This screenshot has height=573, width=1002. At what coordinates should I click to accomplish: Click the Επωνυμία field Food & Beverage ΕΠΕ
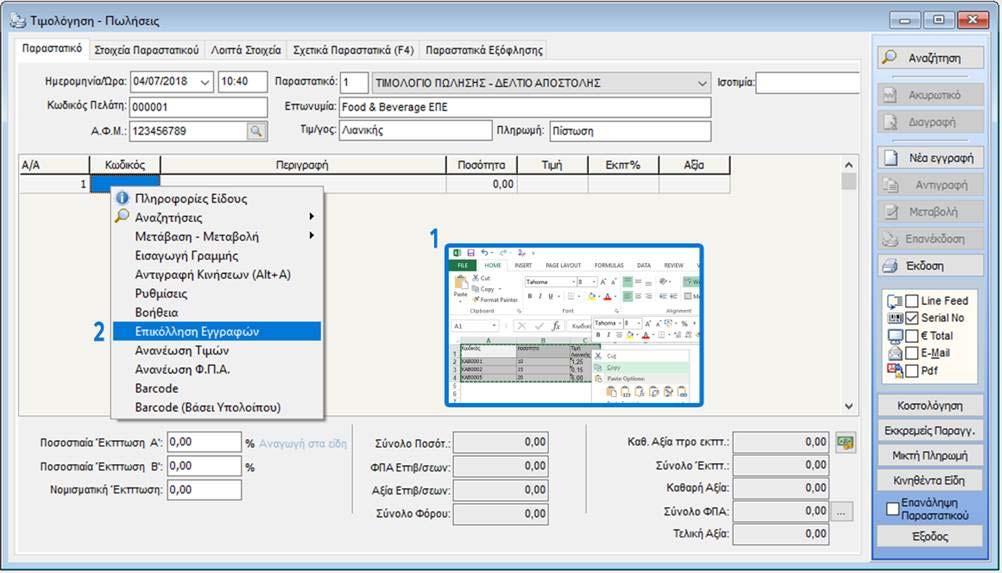(525, 107)
